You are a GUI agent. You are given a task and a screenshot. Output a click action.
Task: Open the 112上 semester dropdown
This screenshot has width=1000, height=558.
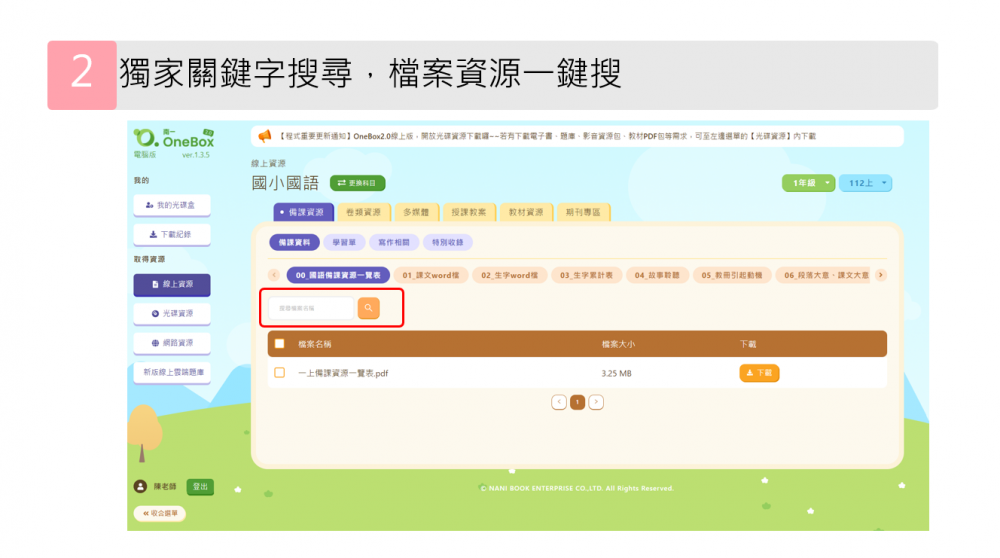tap(866, 183)
